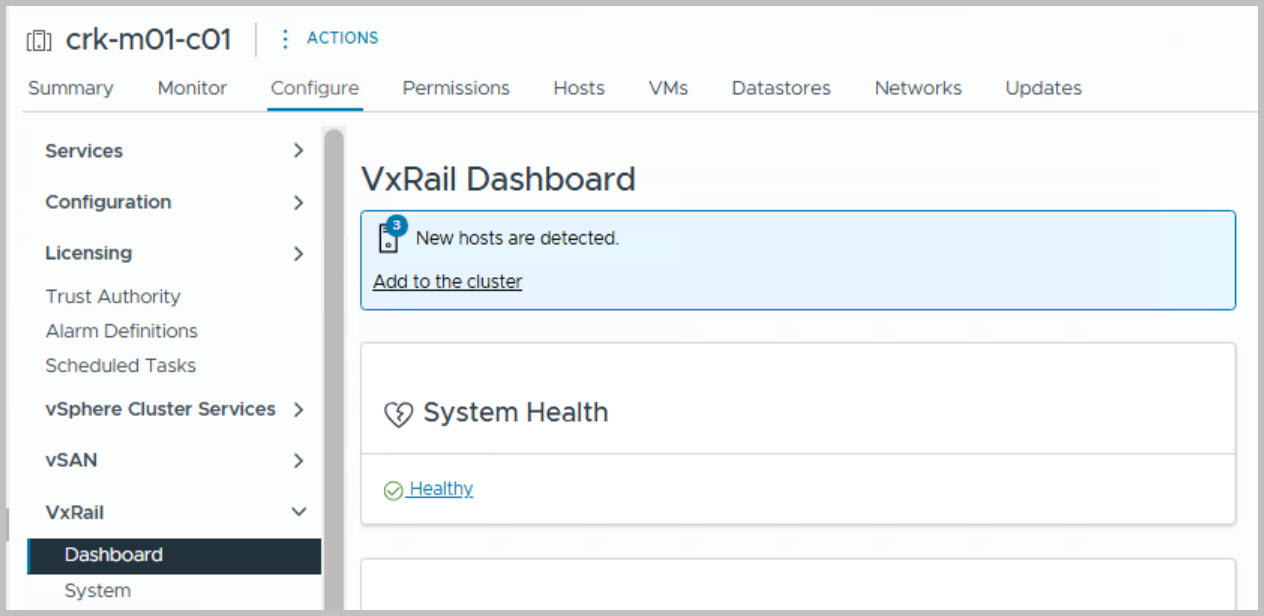Expand the Services section chevron
This screenshot has height=616, width=1264.
[x=298, y=151]
